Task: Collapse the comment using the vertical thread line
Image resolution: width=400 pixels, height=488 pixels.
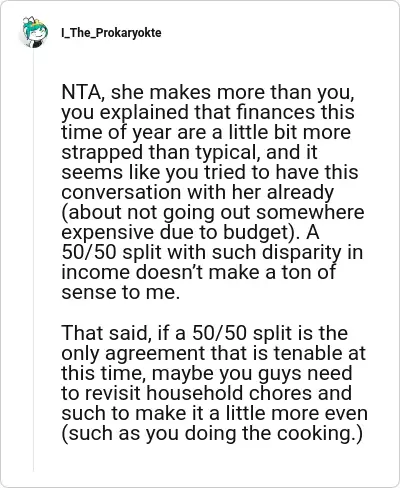Action: (x=33, y=260)
